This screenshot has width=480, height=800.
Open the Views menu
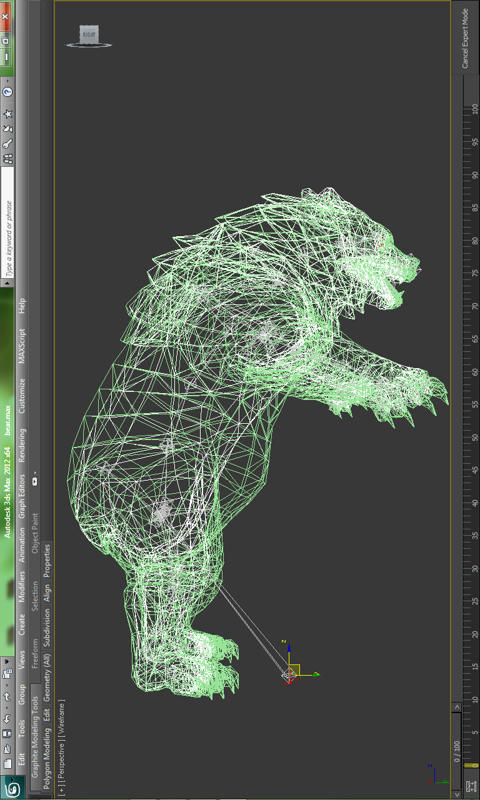point(21,660)
